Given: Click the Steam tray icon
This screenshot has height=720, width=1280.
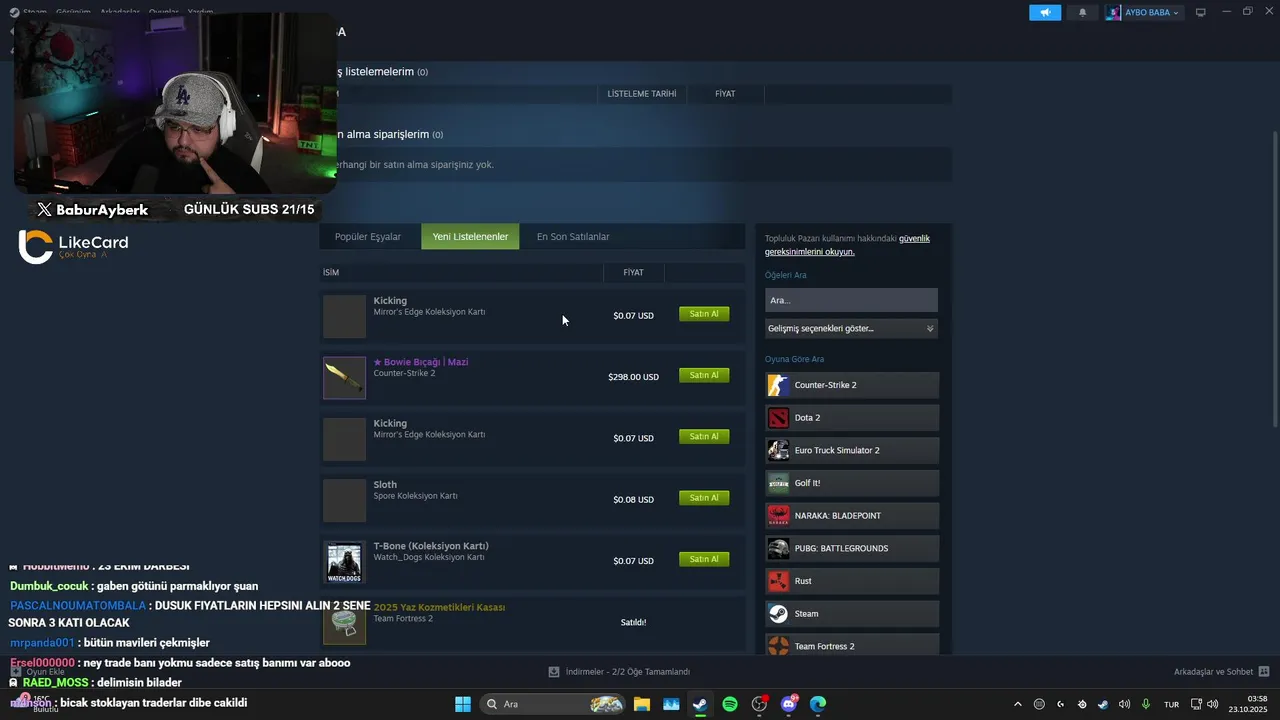Looking at the screenshot, I should click(x=1103, y=704).
